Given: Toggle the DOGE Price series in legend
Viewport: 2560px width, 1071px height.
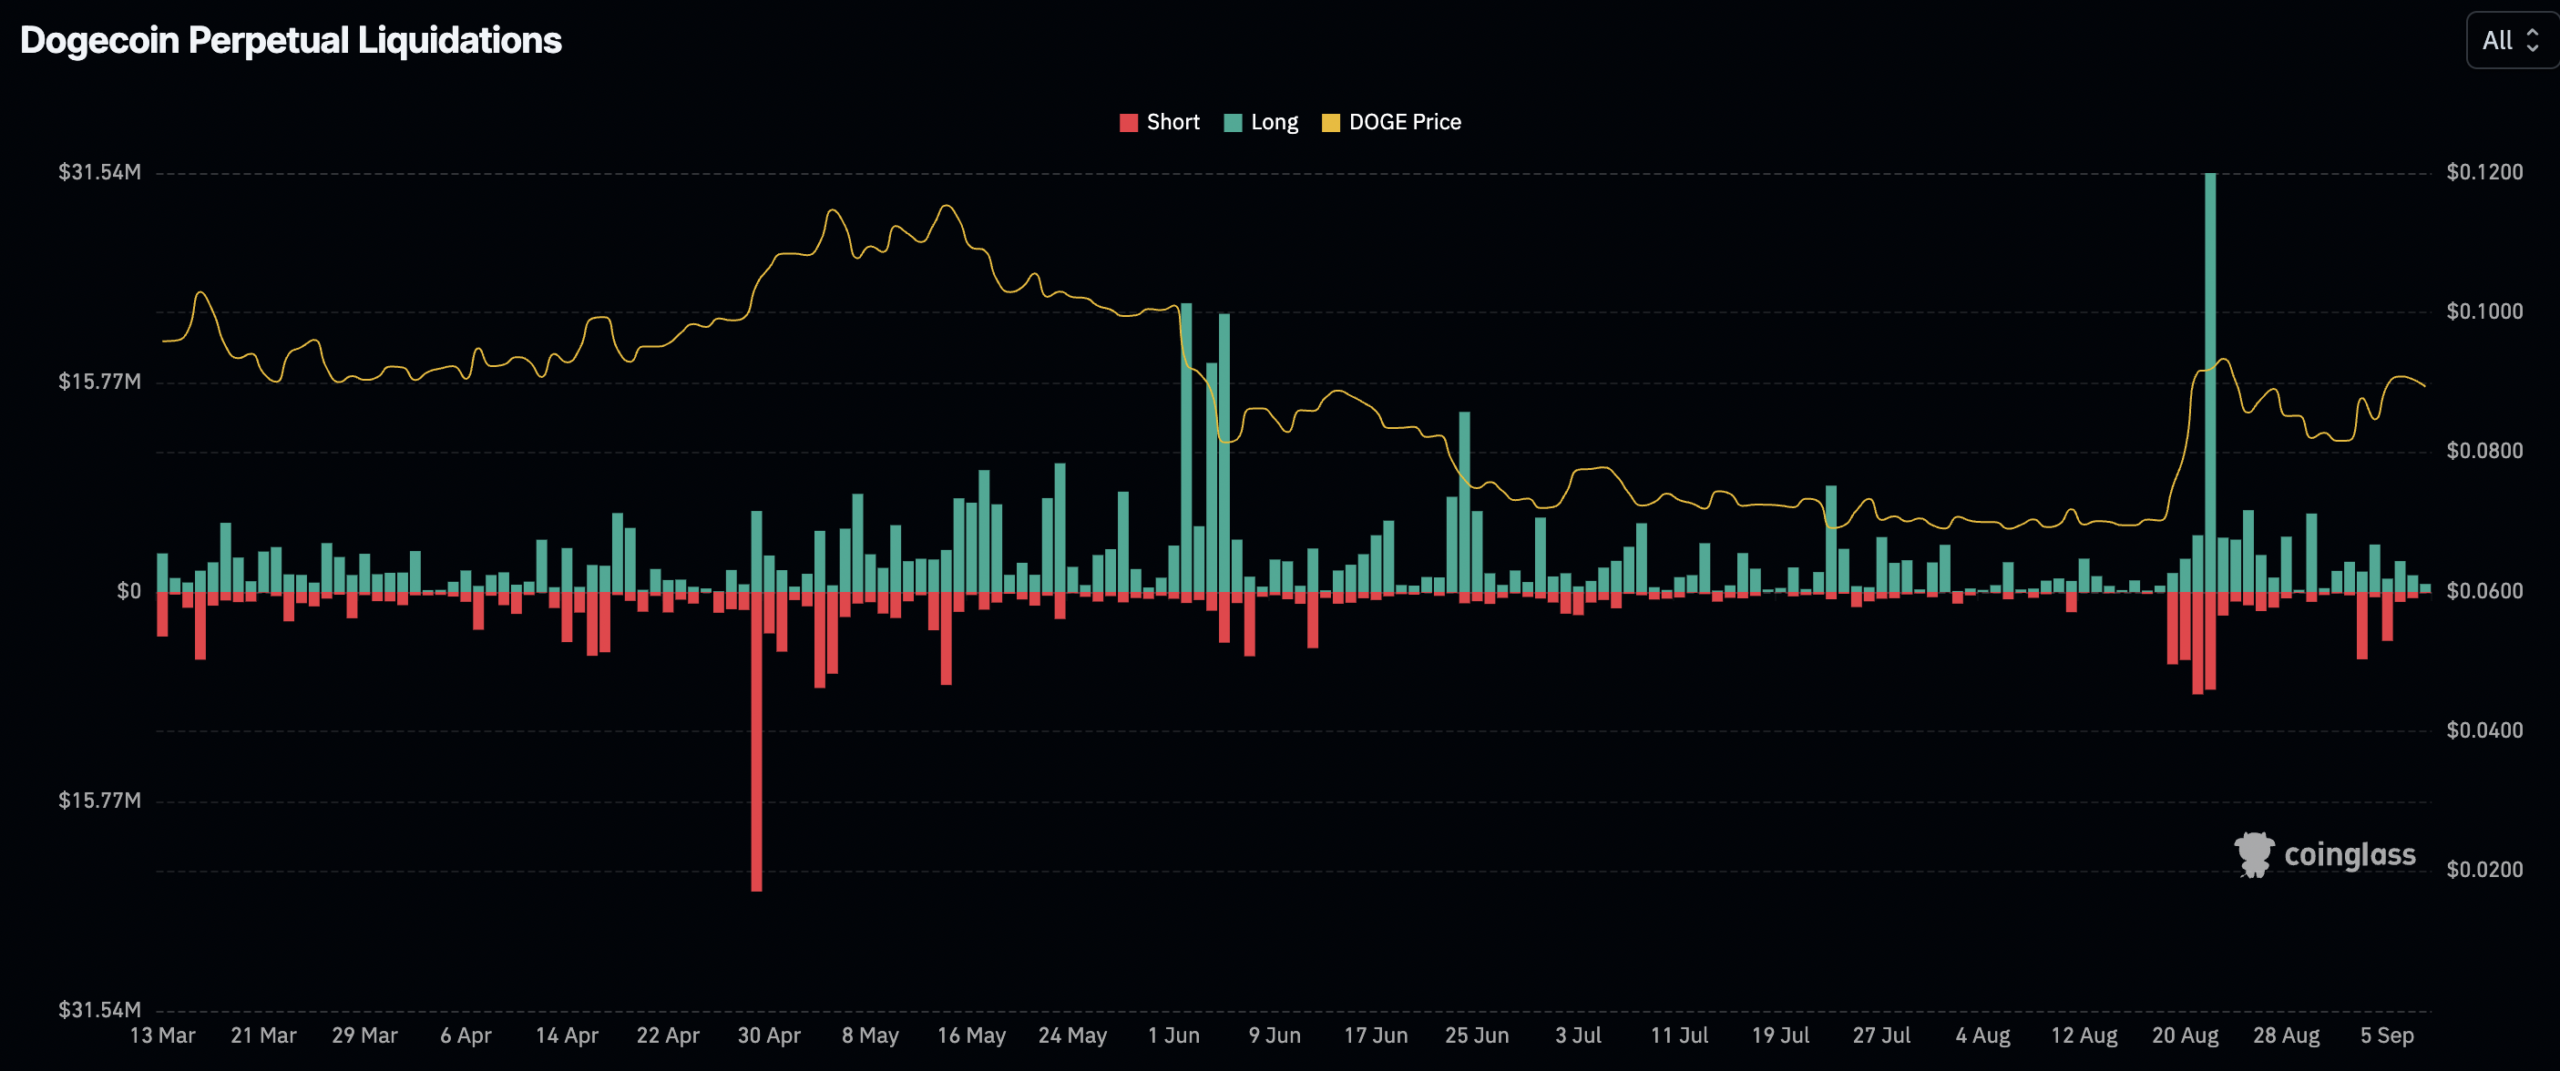Looking at the screenshot, I should point(1391,122).
